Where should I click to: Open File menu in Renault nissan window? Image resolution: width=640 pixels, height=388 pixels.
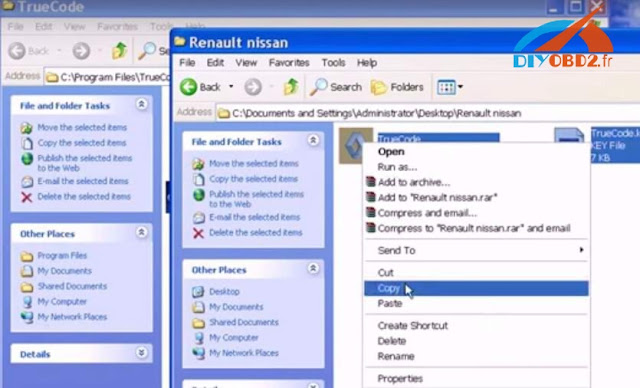click(x=187, y=63)
